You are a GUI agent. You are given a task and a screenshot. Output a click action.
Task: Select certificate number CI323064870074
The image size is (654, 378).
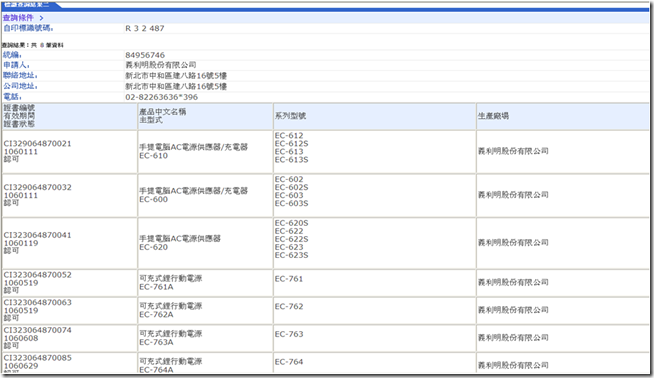click(38, 330)
